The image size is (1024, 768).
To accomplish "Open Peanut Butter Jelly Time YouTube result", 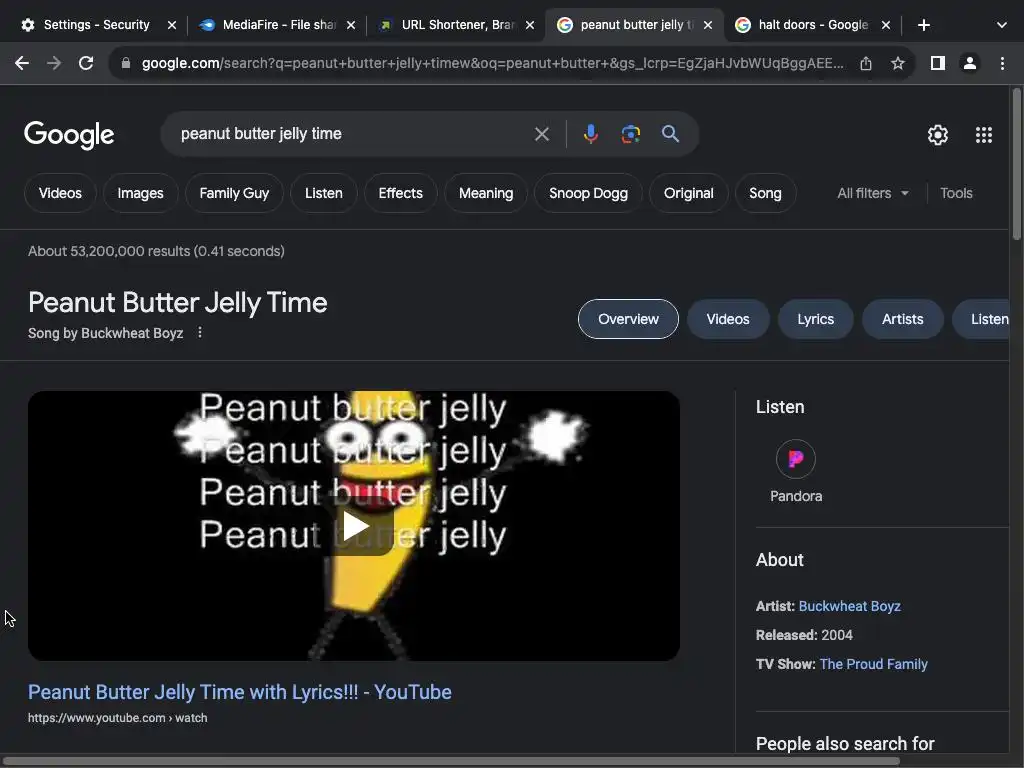I will (240, 692).
